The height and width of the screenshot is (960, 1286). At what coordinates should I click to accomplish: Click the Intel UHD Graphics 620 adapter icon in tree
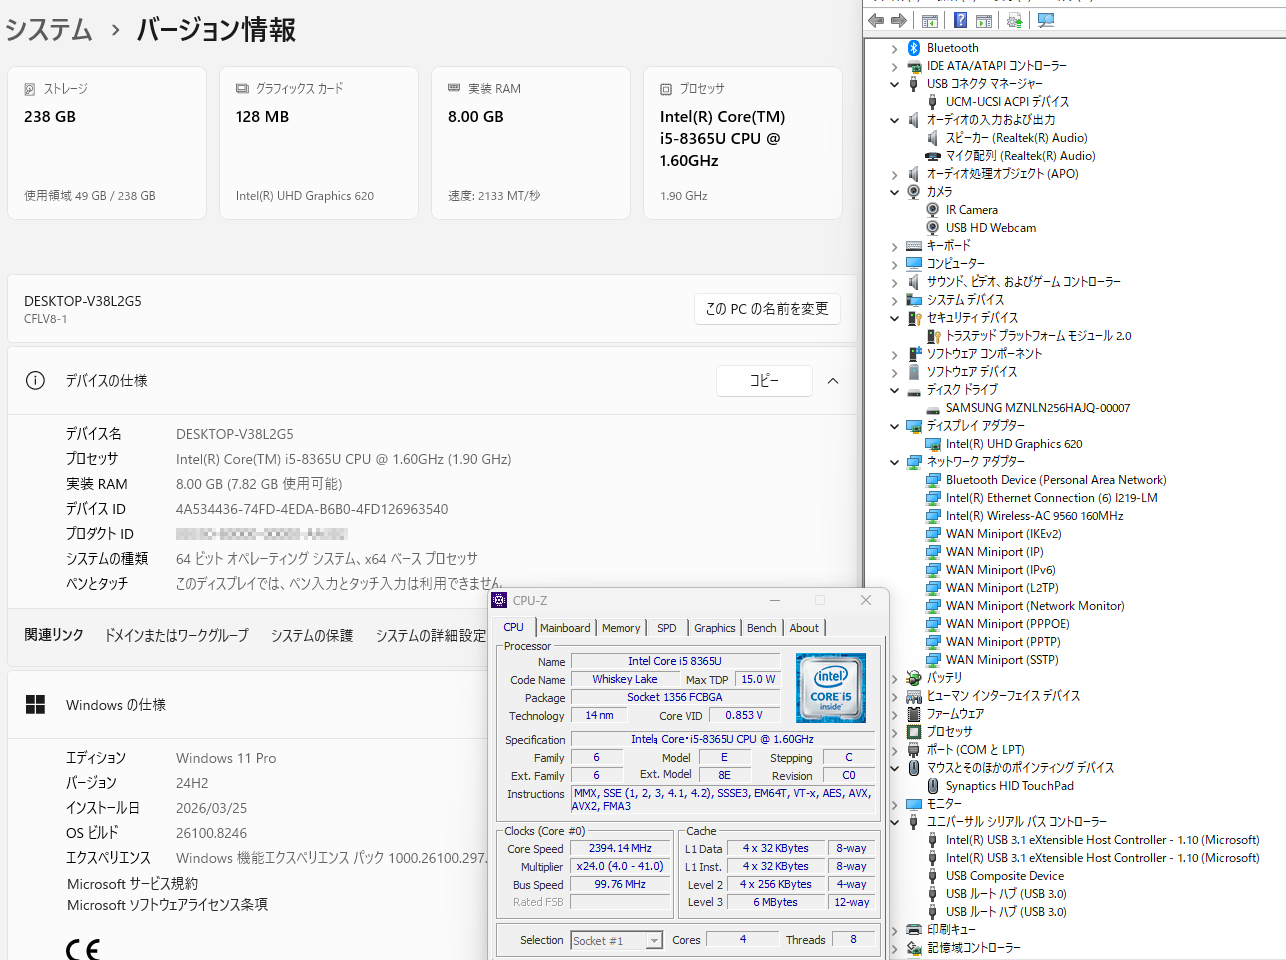[x=933, y=444]
